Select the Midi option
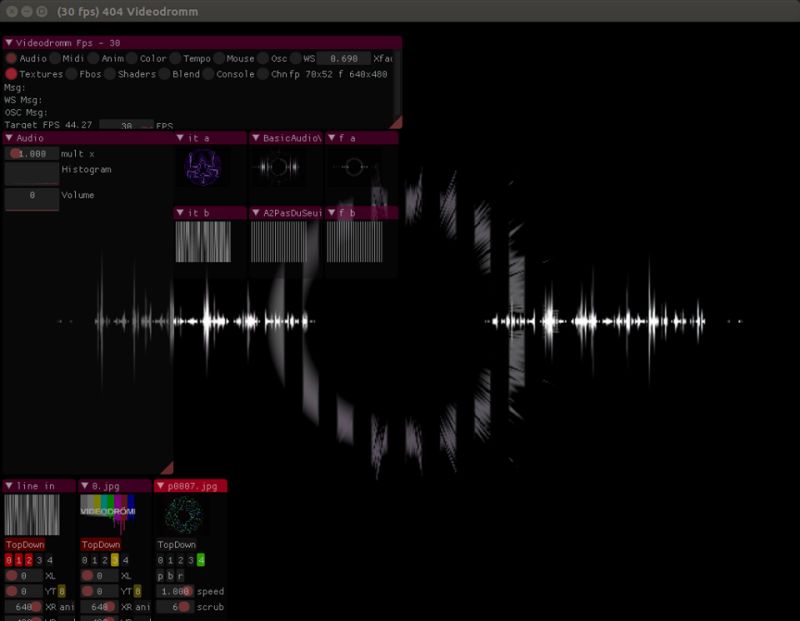The image size is (800, 621). point(55,59)
